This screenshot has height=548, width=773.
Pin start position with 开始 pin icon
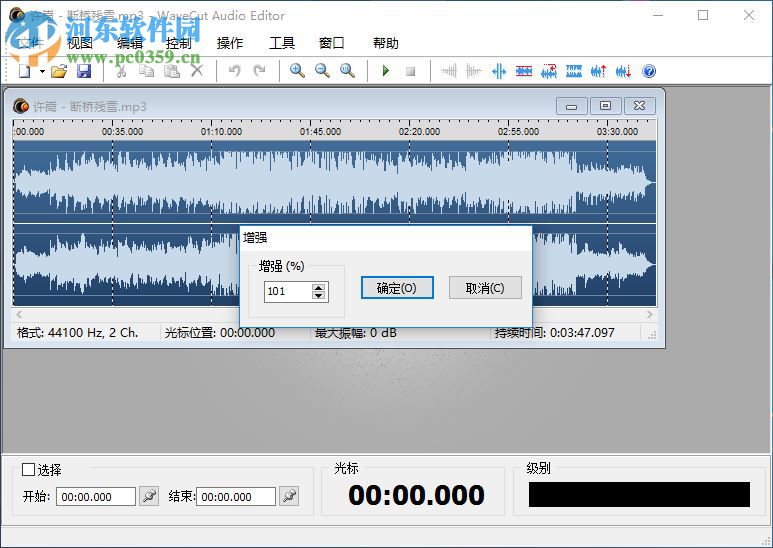149,496
